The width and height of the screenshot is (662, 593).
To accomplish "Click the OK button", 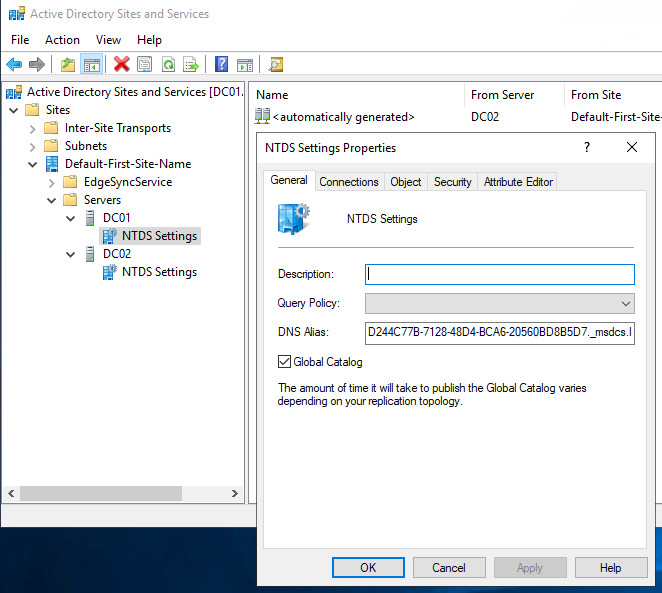I will tap(368, 568).
